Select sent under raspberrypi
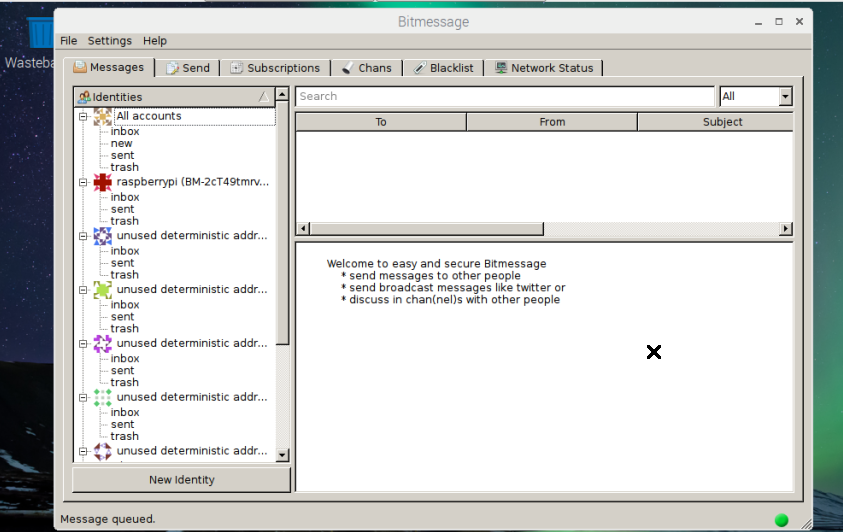Viewport: 843px width, 532px height. 123,209
